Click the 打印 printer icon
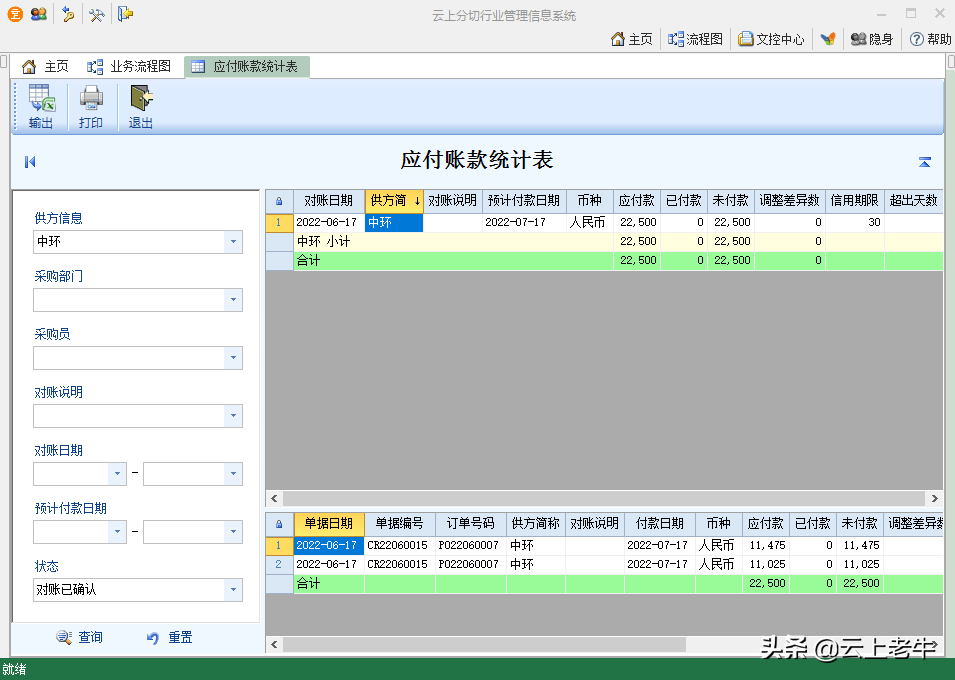Viewport: 955px width, 680px height. (91, 99)
